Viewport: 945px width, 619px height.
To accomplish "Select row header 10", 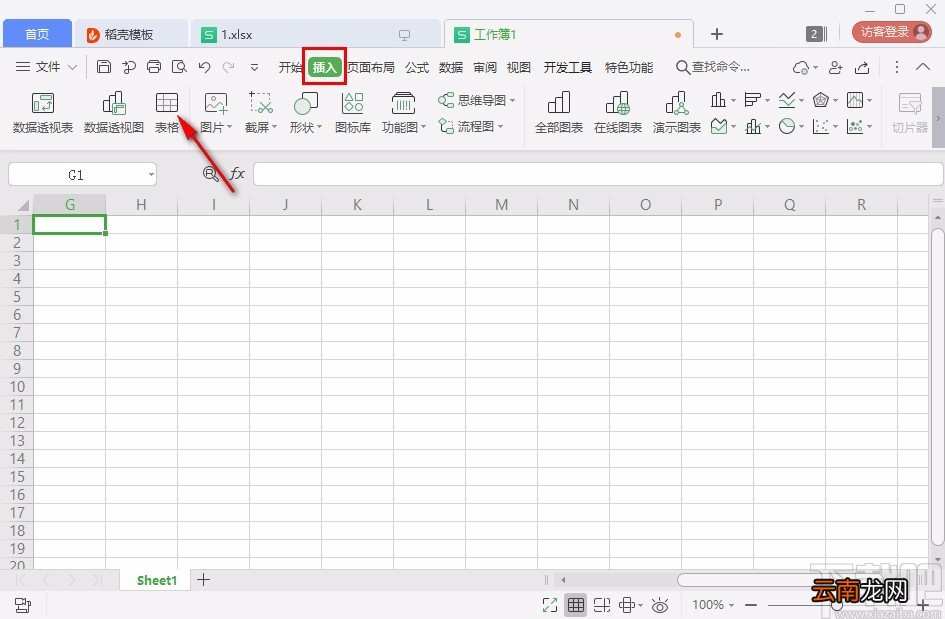I will point(17,386).
